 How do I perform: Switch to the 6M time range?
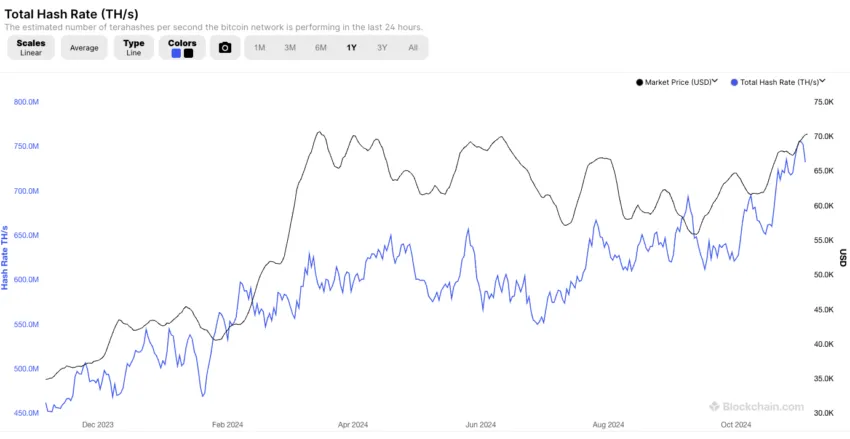(320, 48)
